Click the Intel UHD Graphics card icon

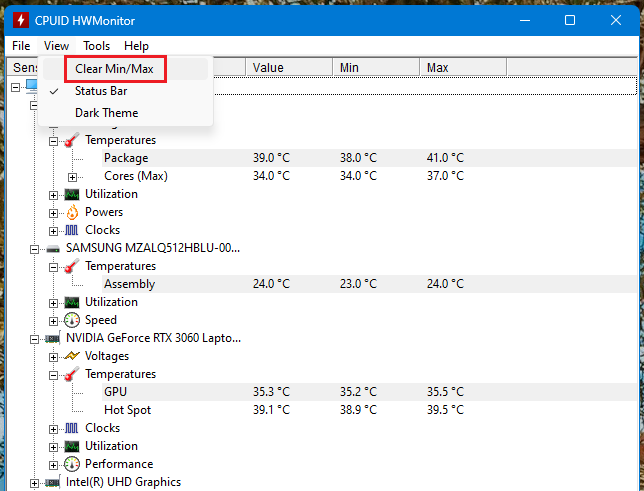tap(53, 482)
